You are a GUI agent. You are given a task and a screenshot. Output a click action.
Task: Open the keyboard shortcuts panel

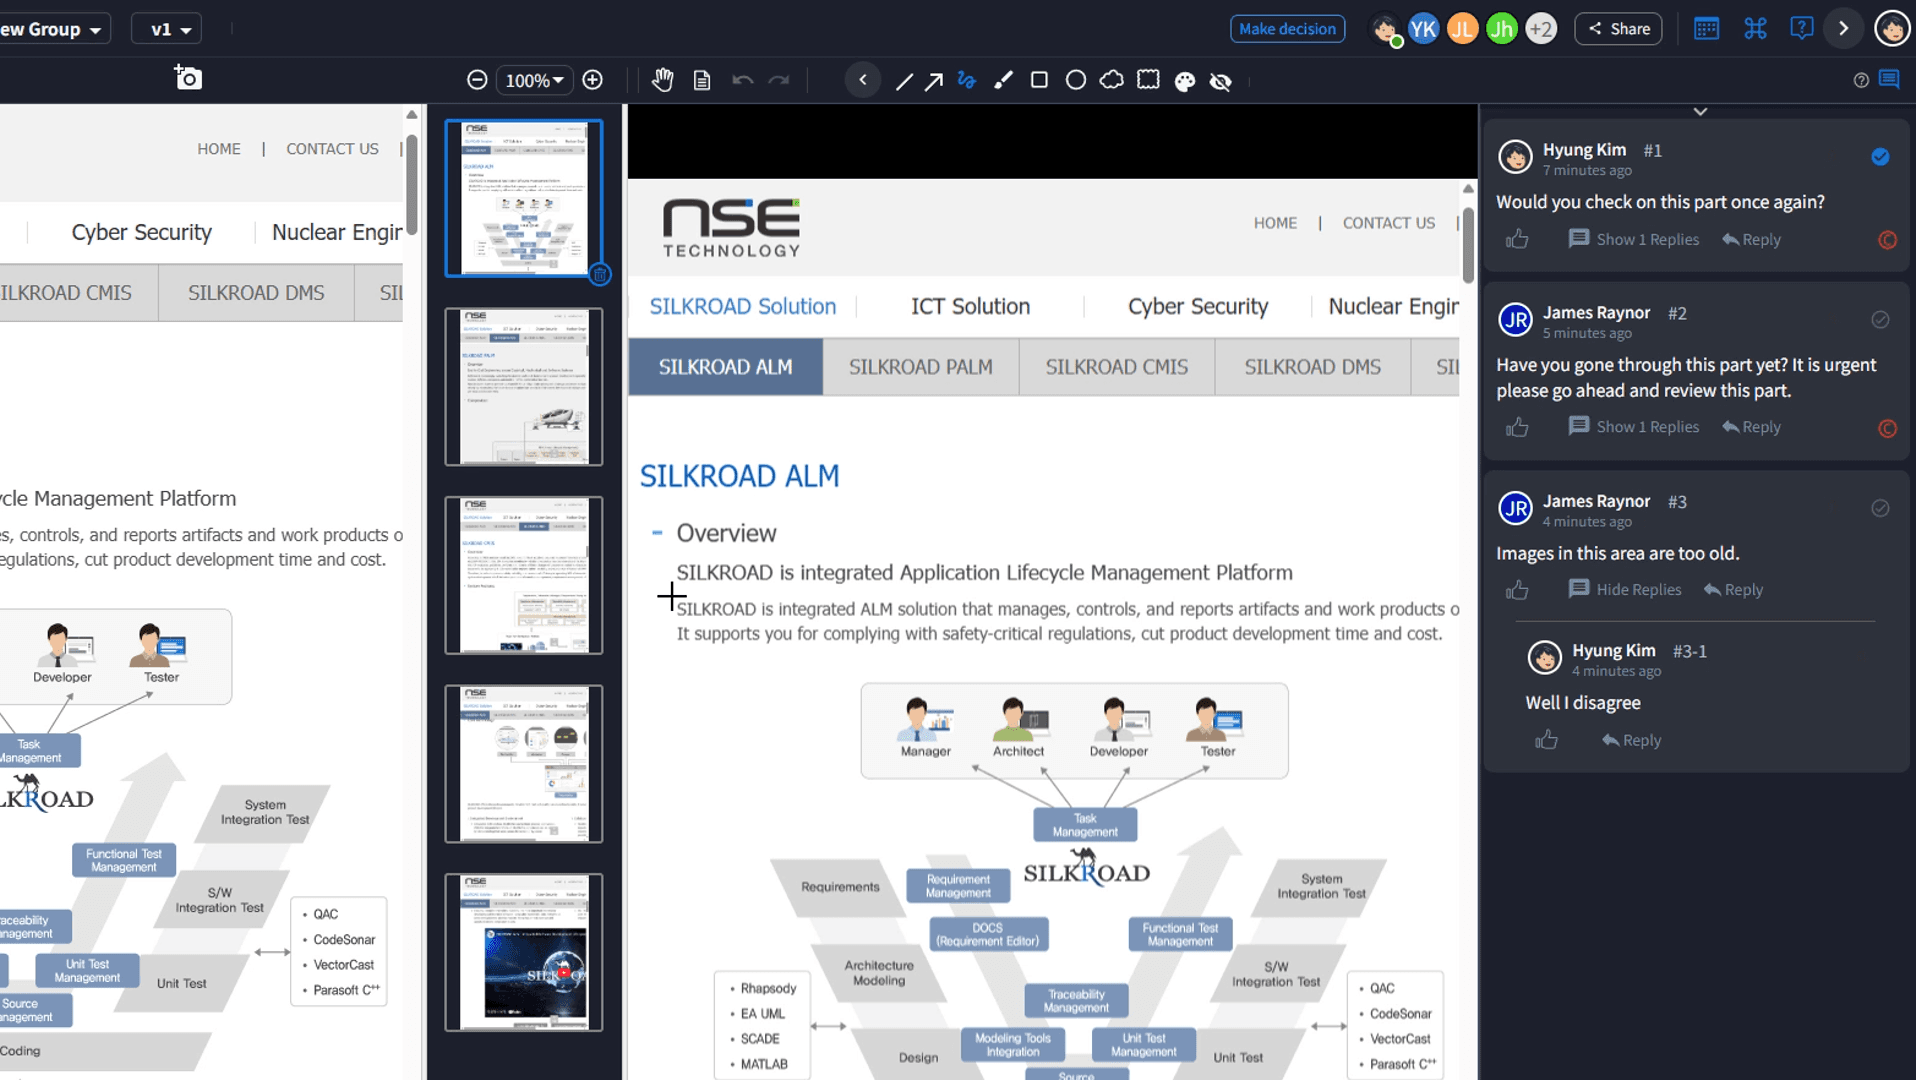[1756, 28]
